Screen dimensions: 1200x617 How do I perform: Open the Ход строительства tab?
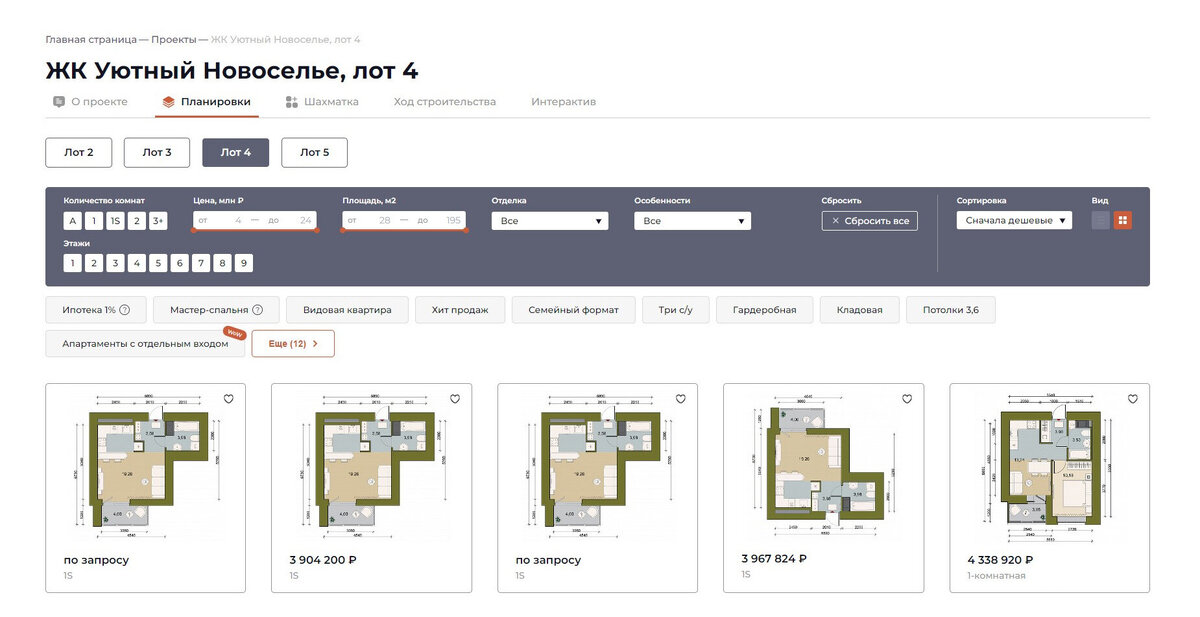coord(444,102)
